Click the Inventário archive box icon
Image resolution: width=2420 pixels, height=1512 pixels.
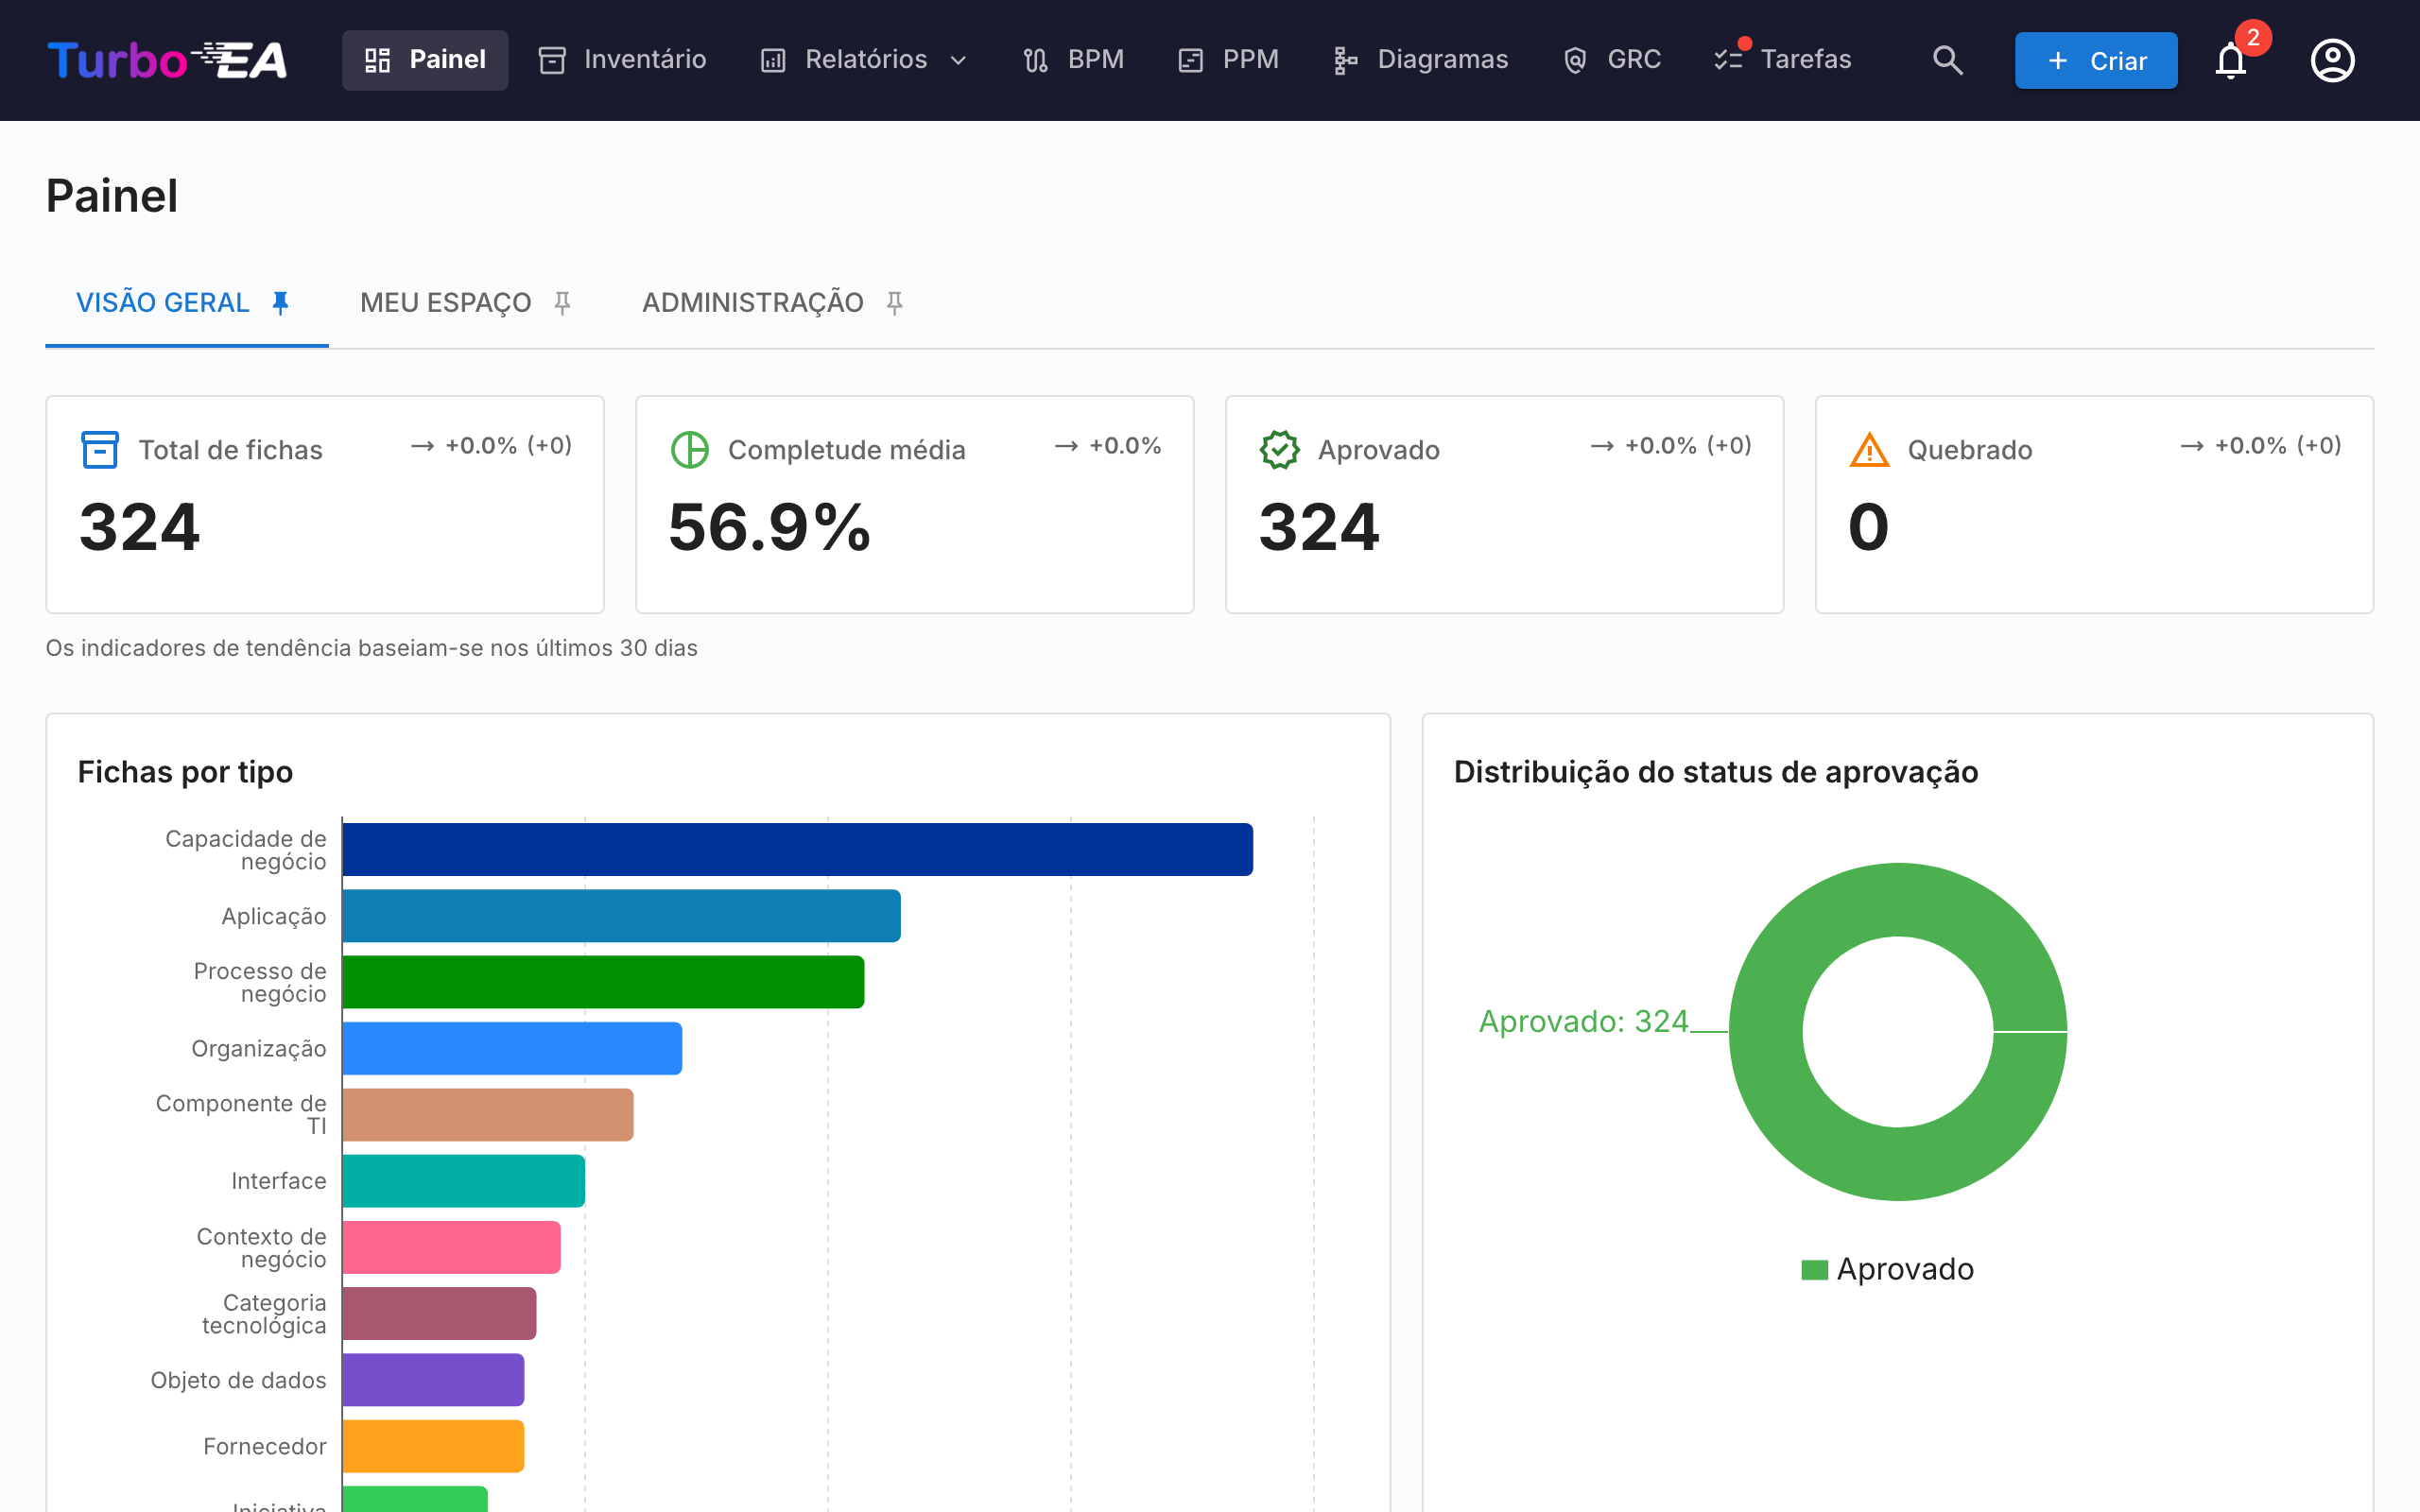pos(552,60)
